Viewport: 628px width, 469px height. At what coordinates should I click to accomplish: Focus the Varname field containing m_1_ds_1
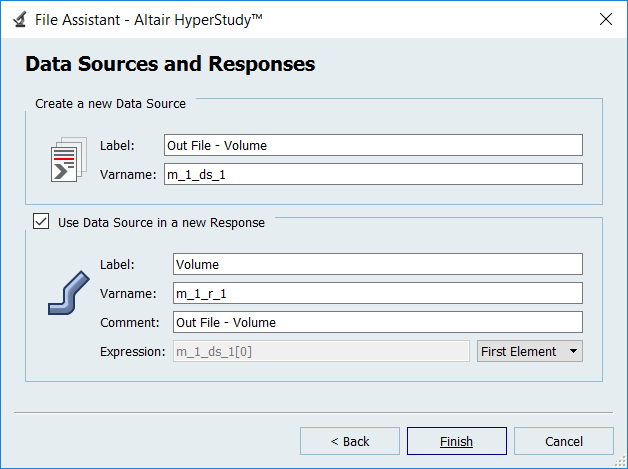(x=372, y=174)
